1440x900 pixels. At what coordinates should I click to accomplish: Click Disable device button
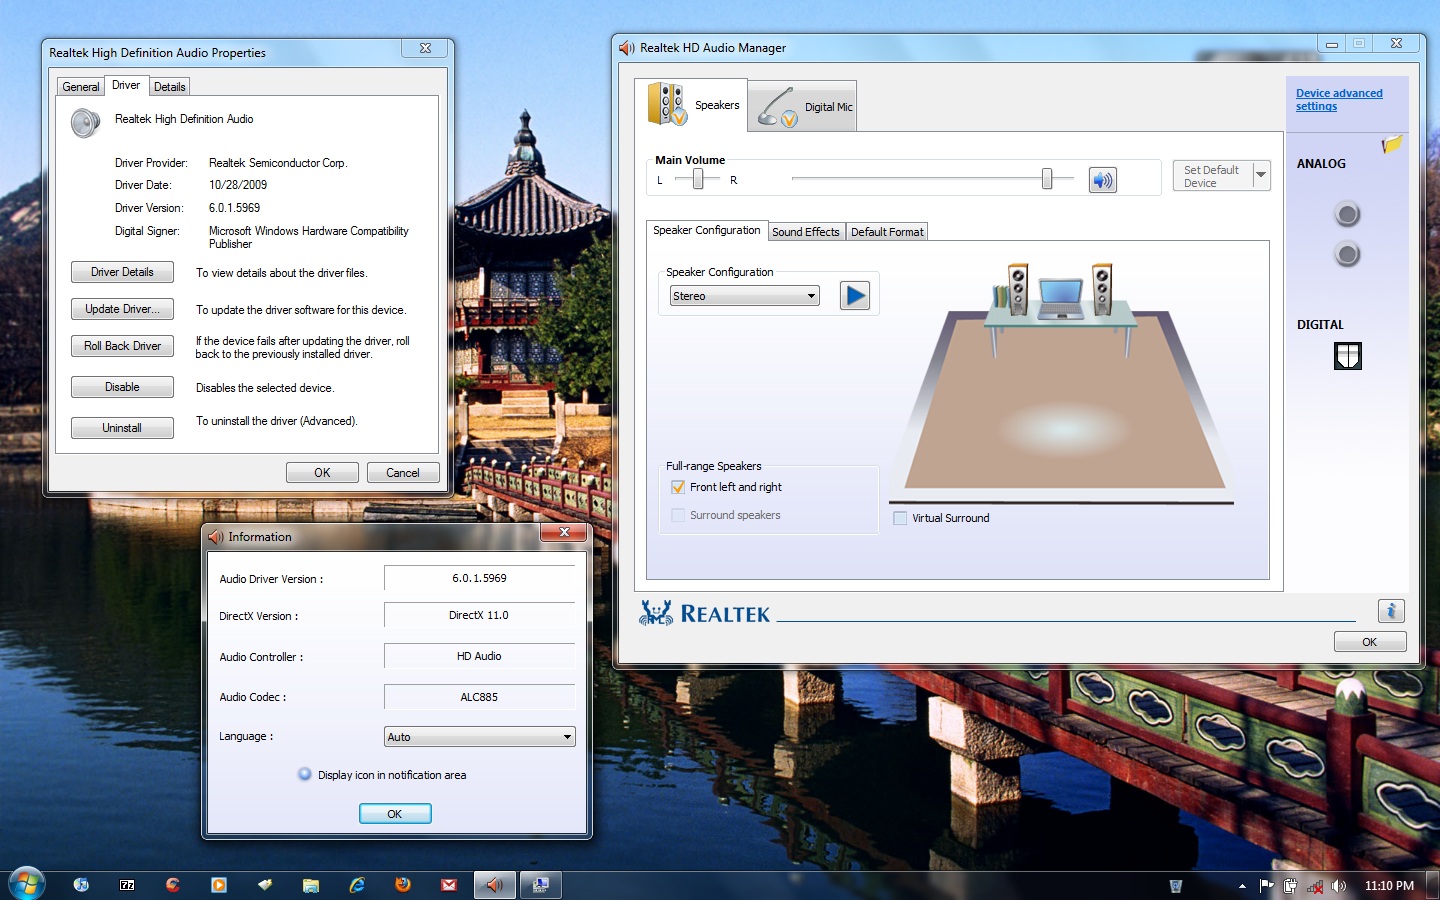point(122,387)
